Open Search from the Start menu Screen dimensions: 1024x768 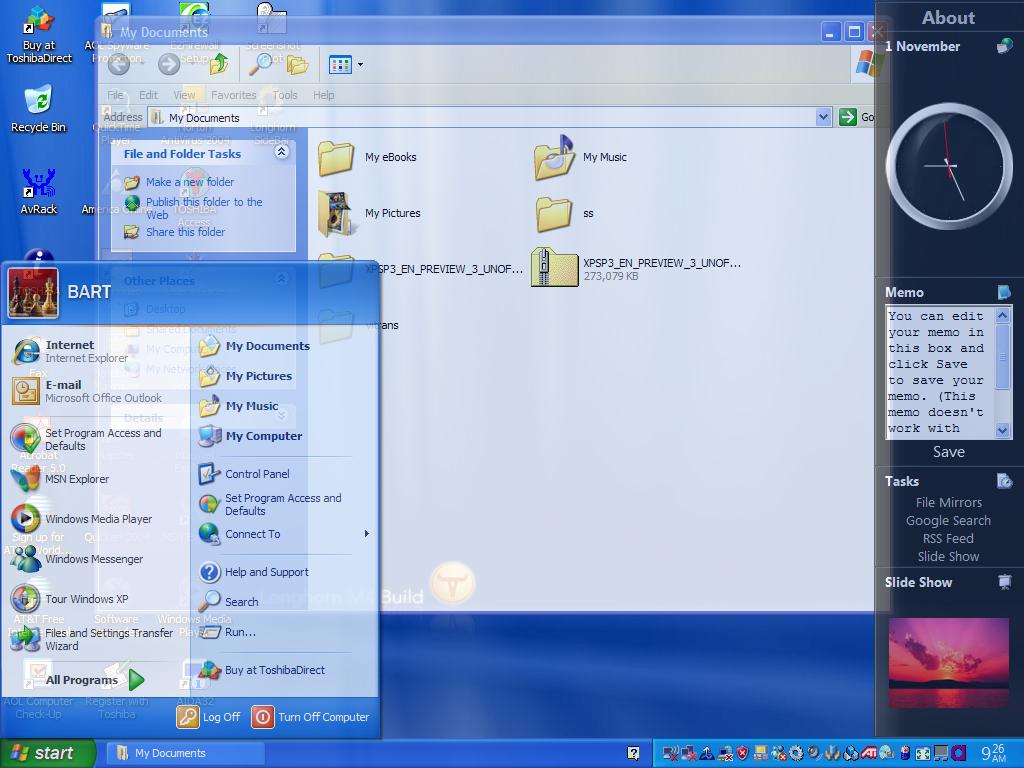[x=229, y=602]
